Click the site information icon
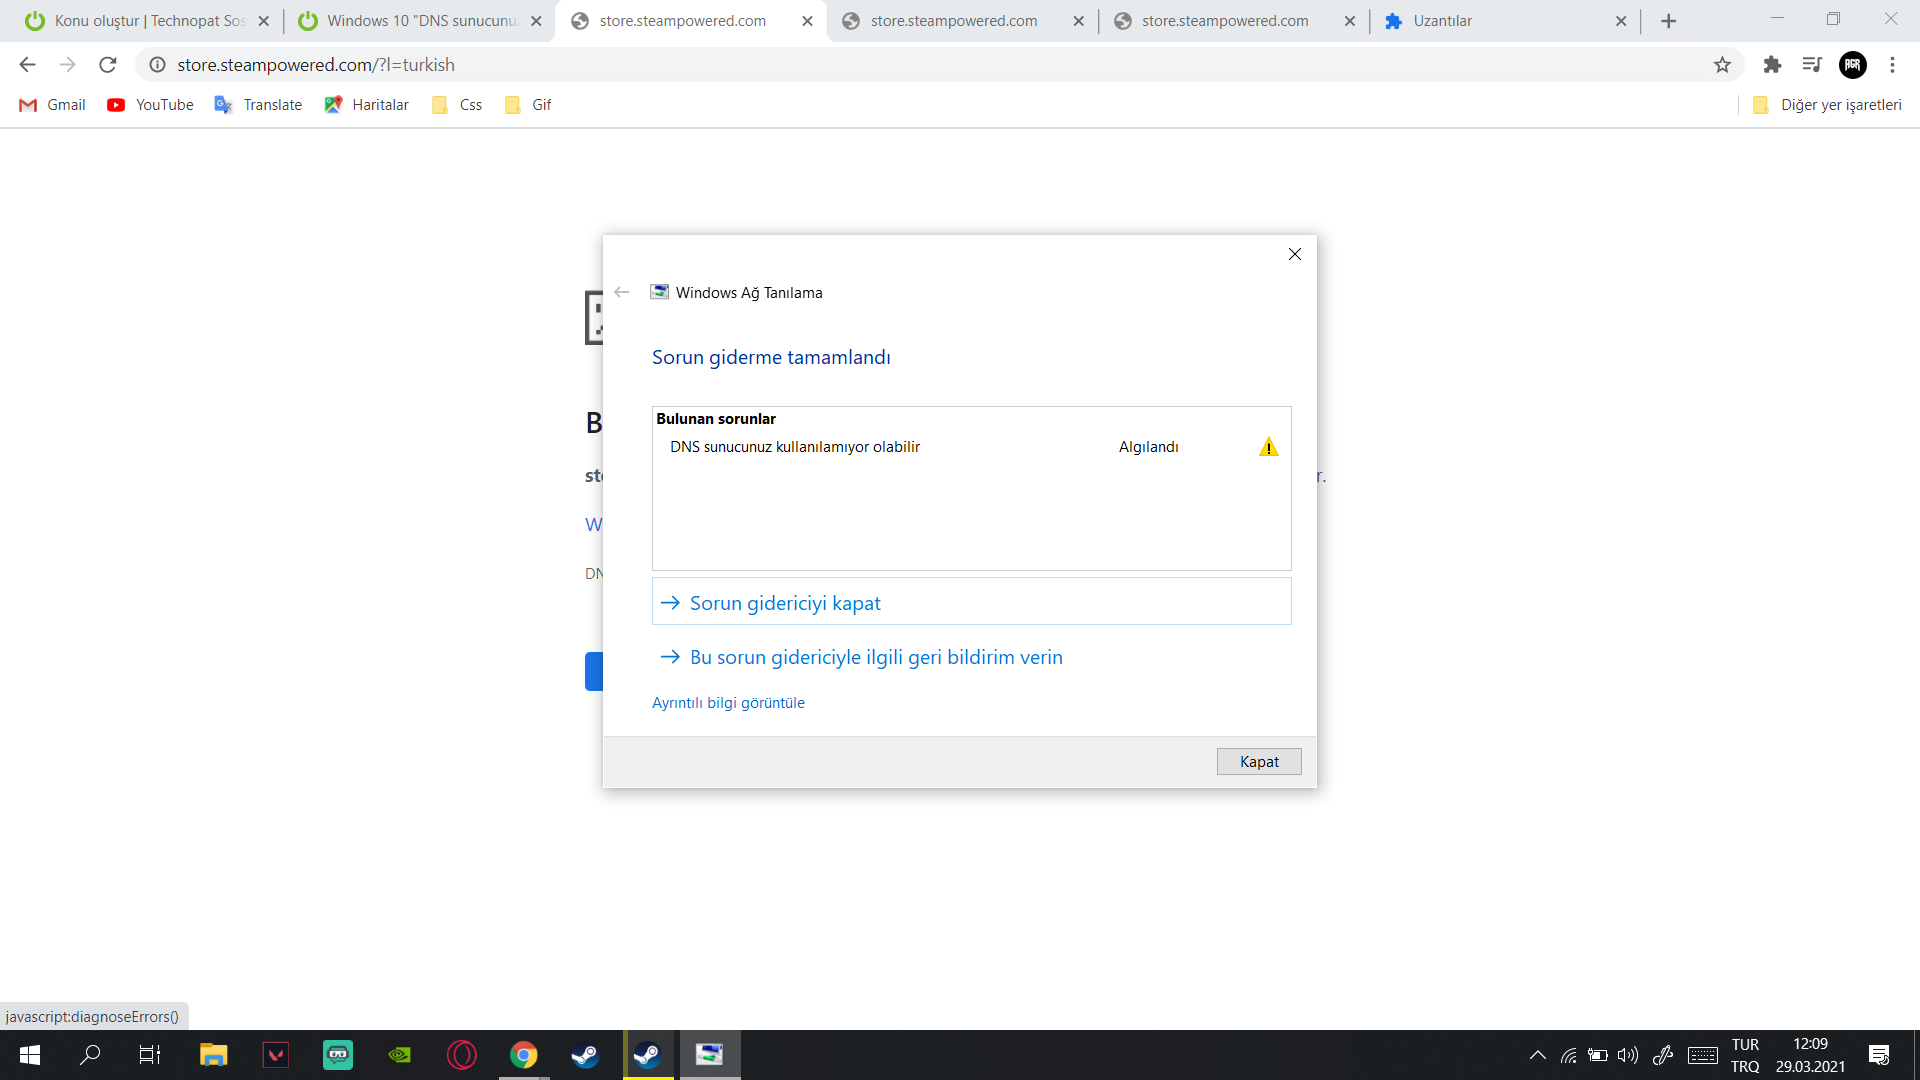1920x1080 pixels. tap(157, 65)
